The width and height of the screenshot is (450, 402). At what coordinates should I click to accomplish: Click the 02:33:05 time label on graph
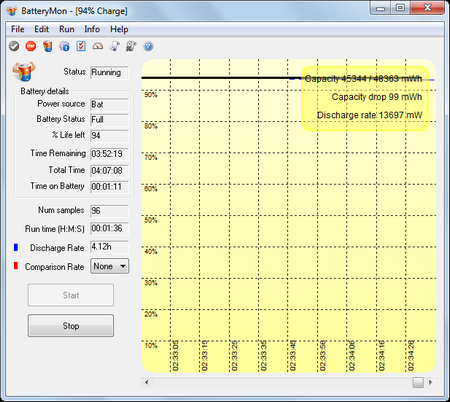pos(176,356)
